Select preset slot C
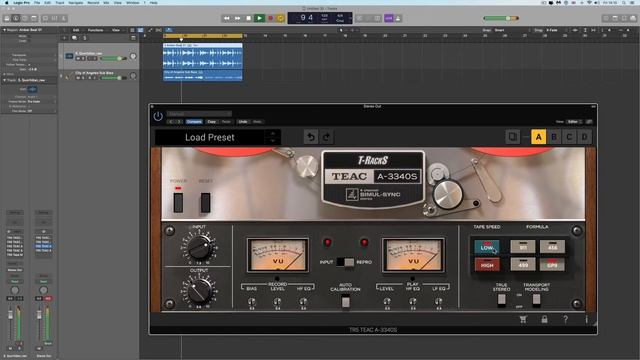This screenshot has height=360, width=640. coord(569,137)
